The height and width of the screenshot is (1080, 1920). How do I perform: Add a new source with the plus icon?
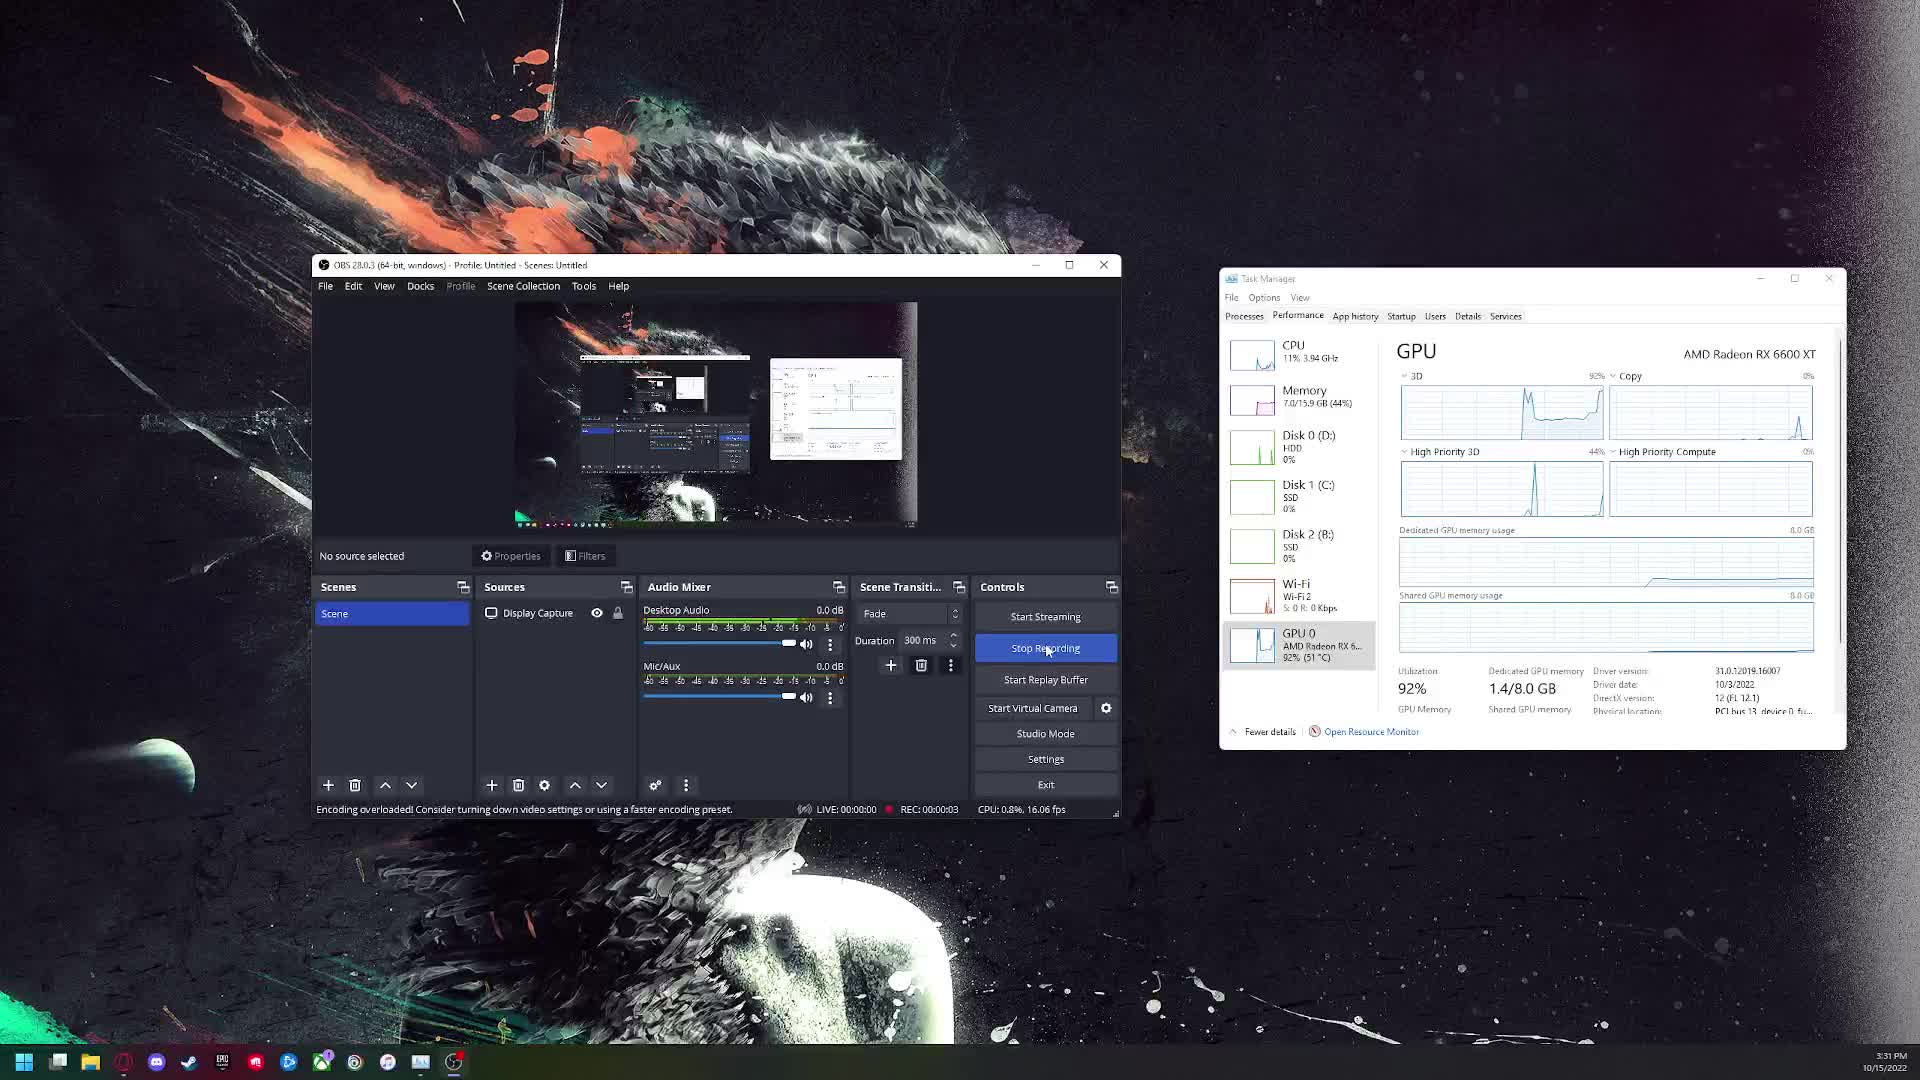point(492,785)
